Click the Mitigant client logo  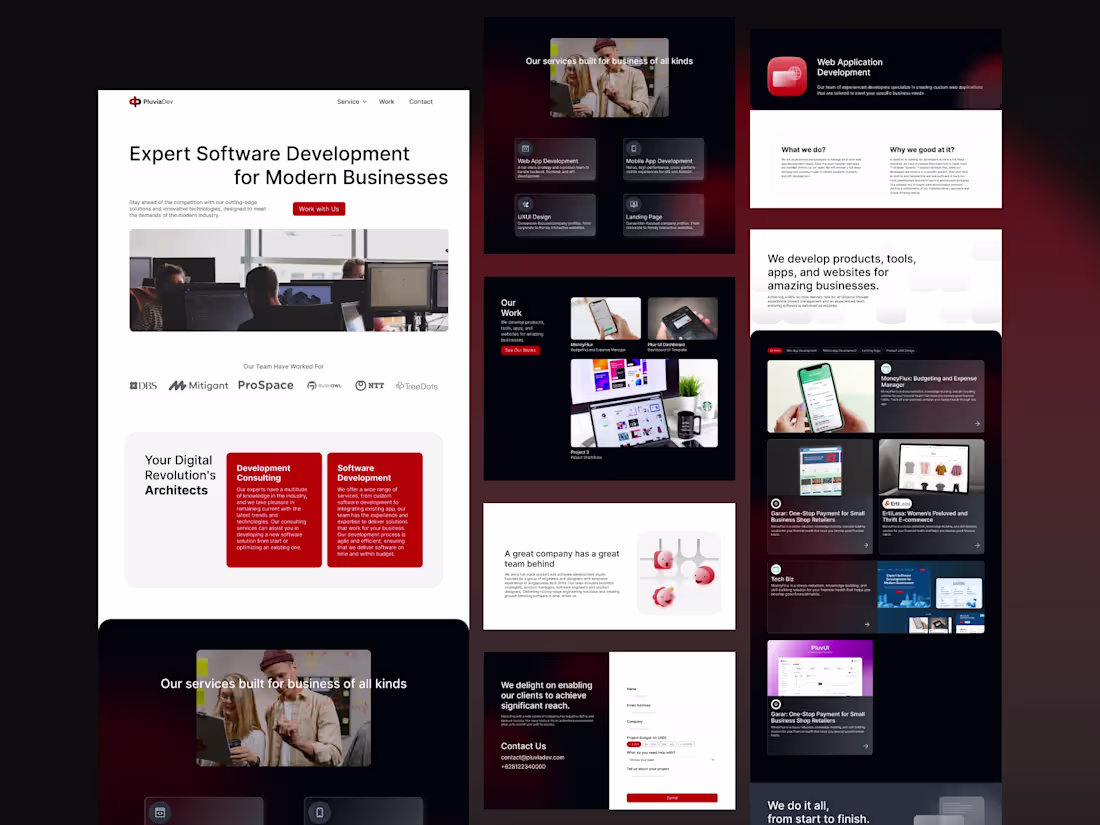pyautogui.click(x=199, y=386)
